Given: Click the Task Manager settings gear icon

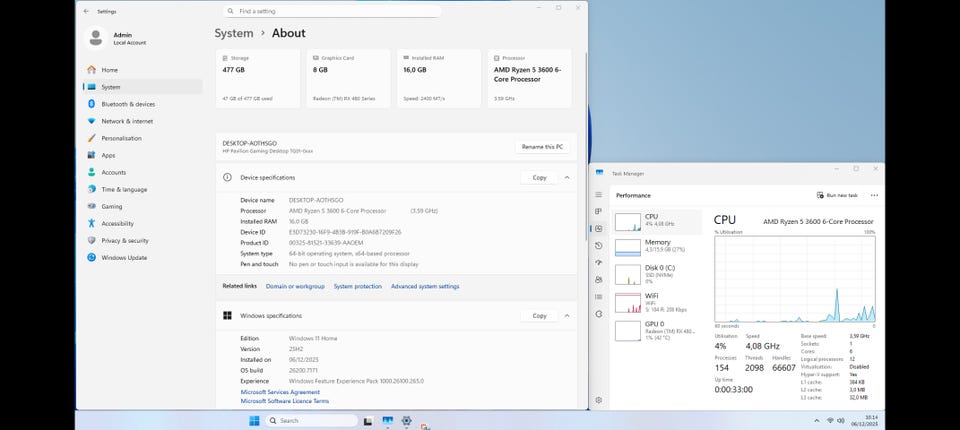Looking at the screenshot, I should coord(599,400).
